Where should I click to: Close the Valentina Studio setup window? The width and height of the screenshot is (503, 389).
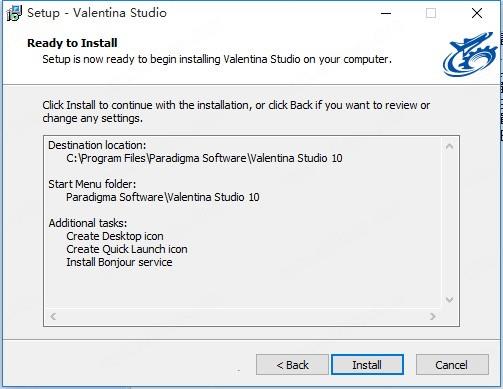coord(477,13)
